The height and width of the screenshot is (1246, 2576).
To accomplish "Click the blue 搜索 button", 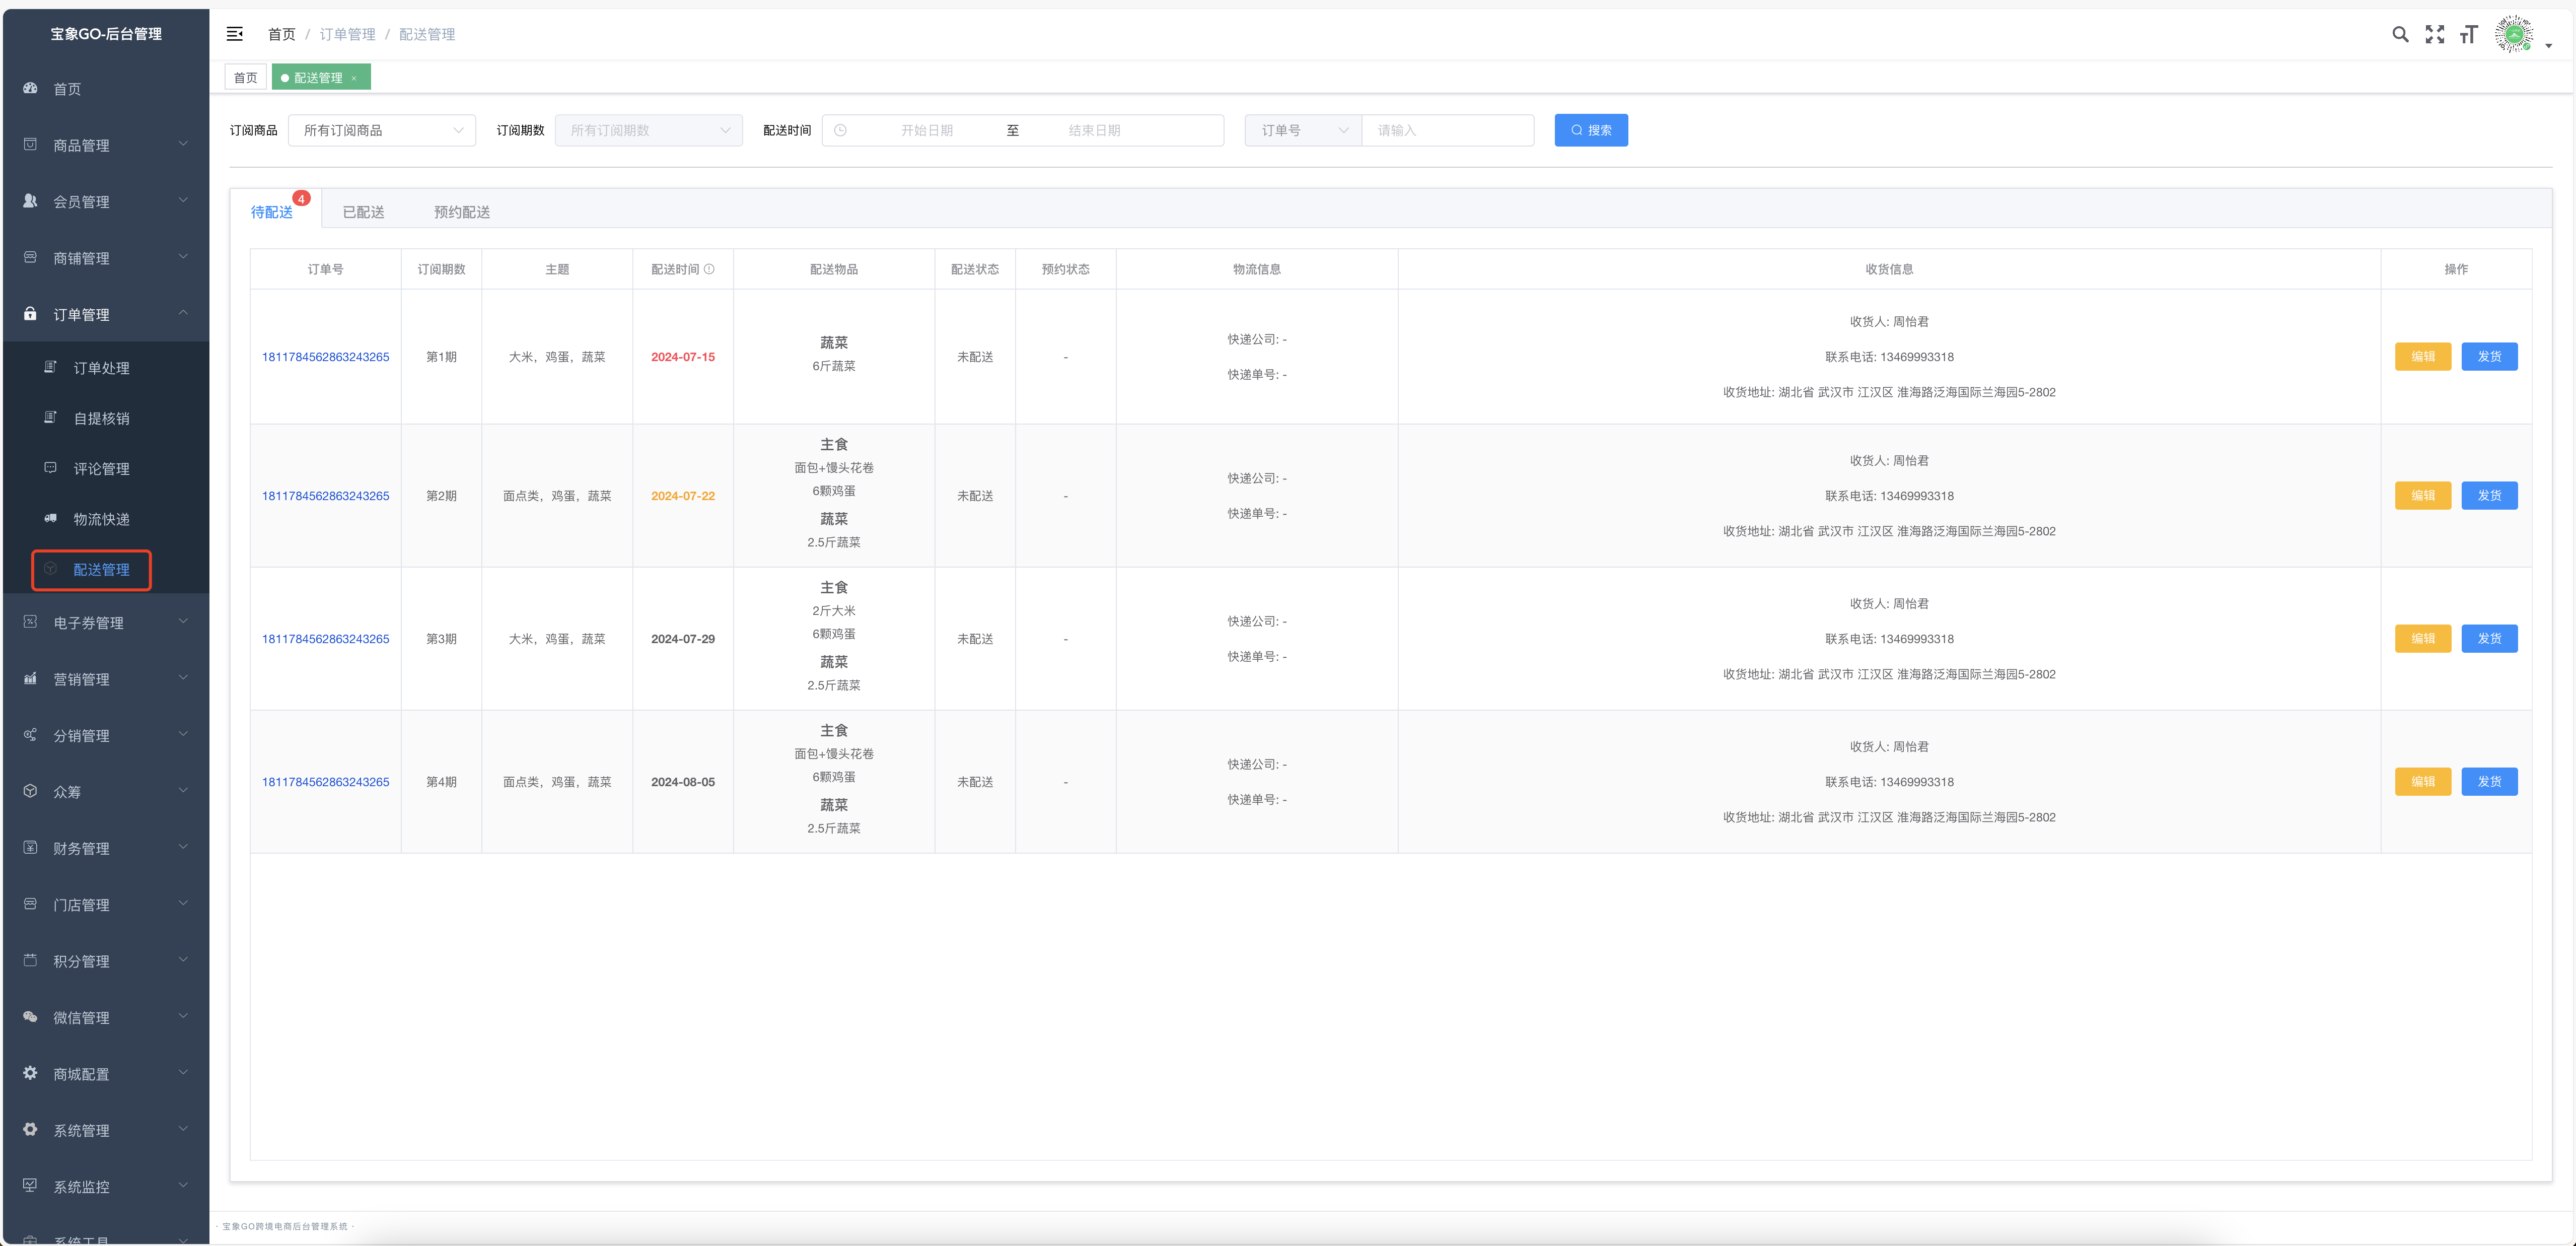I will 1590,130.
